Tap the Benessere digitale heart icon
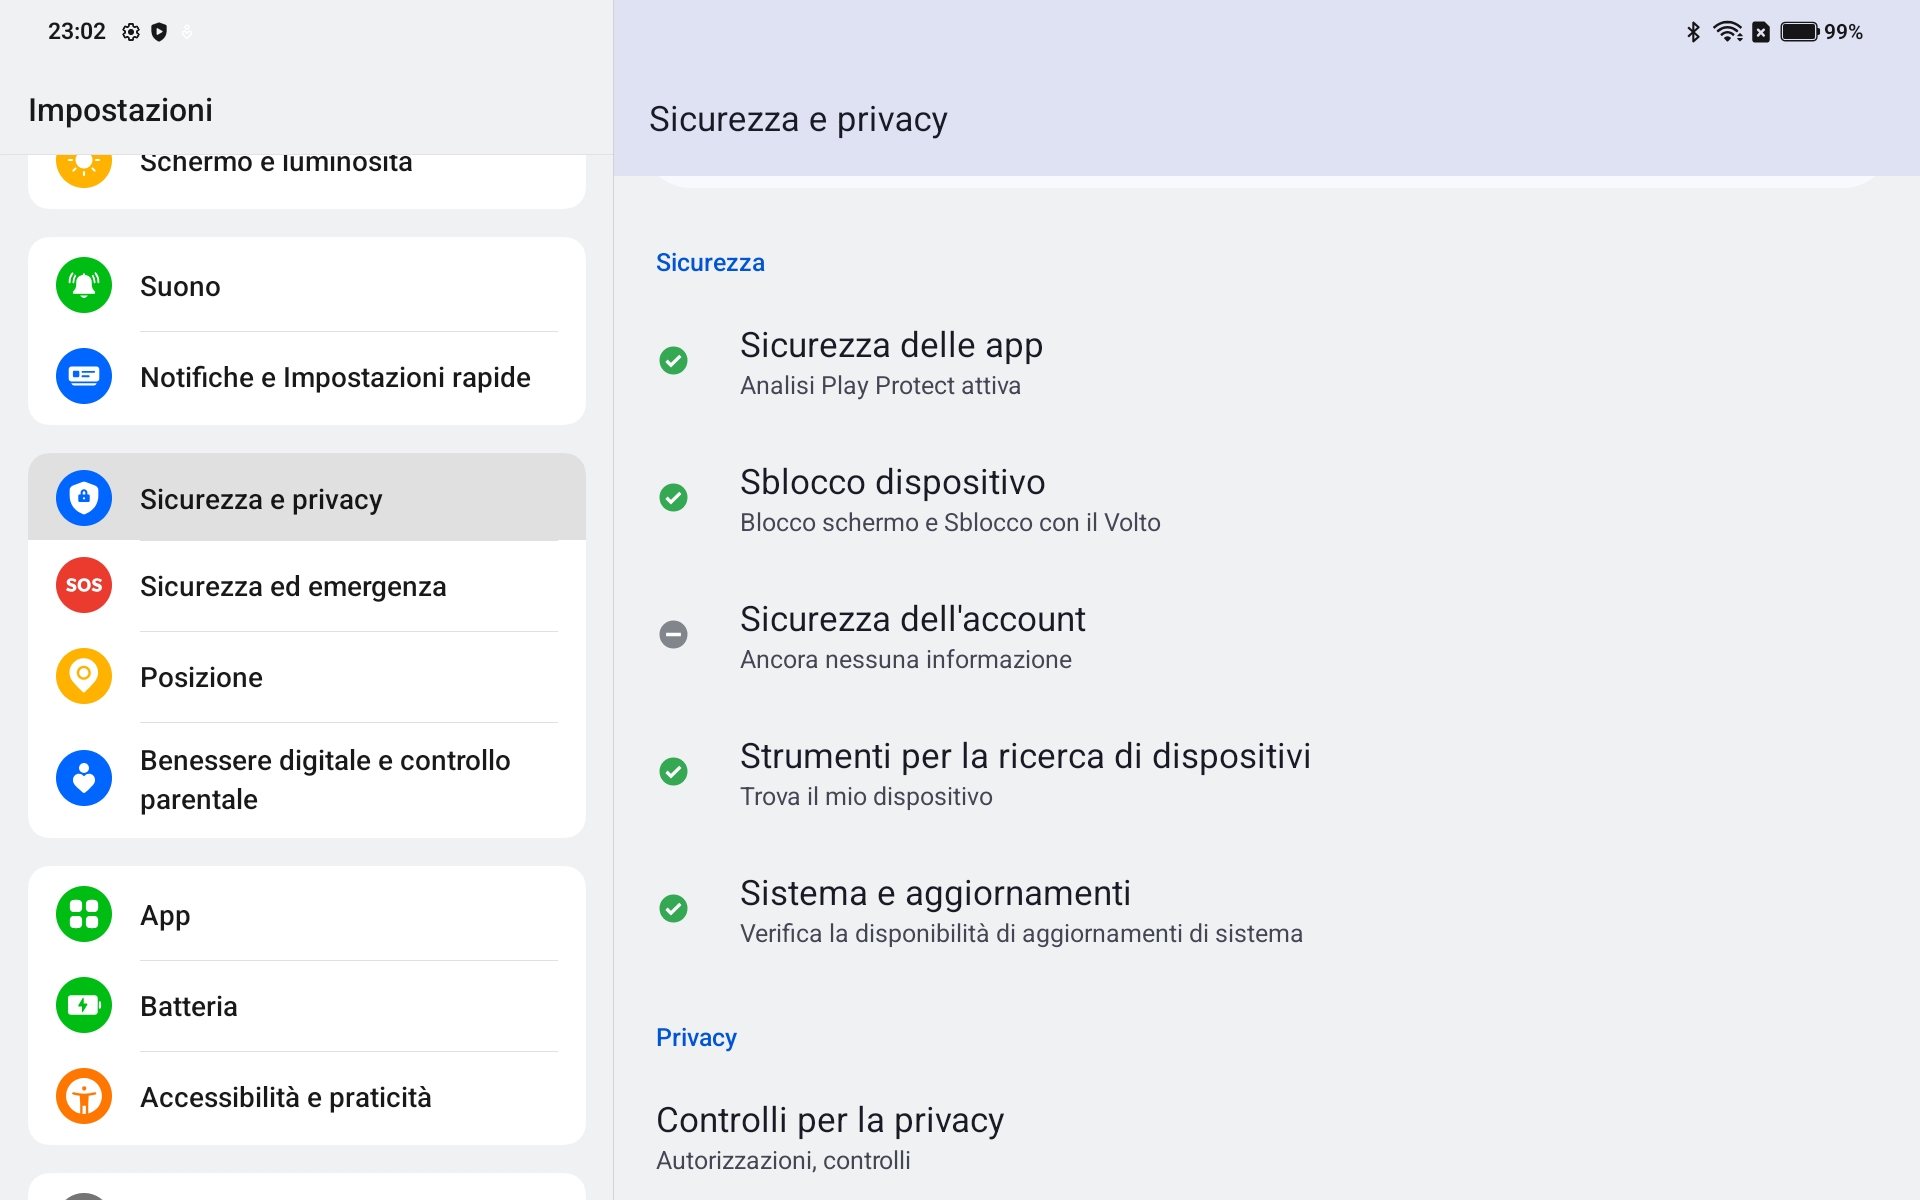The width and height of the screenshot is (1920, 1200). 84,779
